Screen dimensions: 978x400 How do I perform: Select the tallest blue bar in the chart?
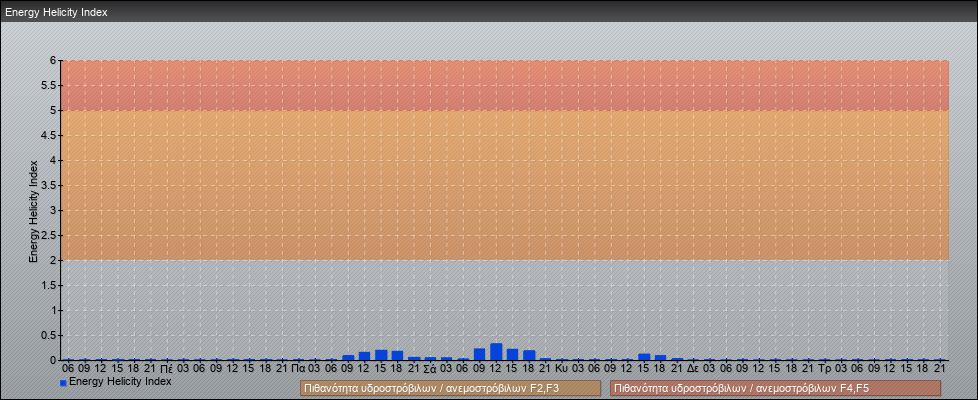496,352
